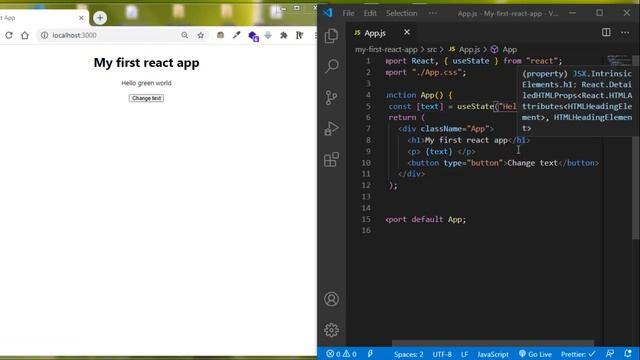Change Spaces: 2 indentation setting

[408, 354]
